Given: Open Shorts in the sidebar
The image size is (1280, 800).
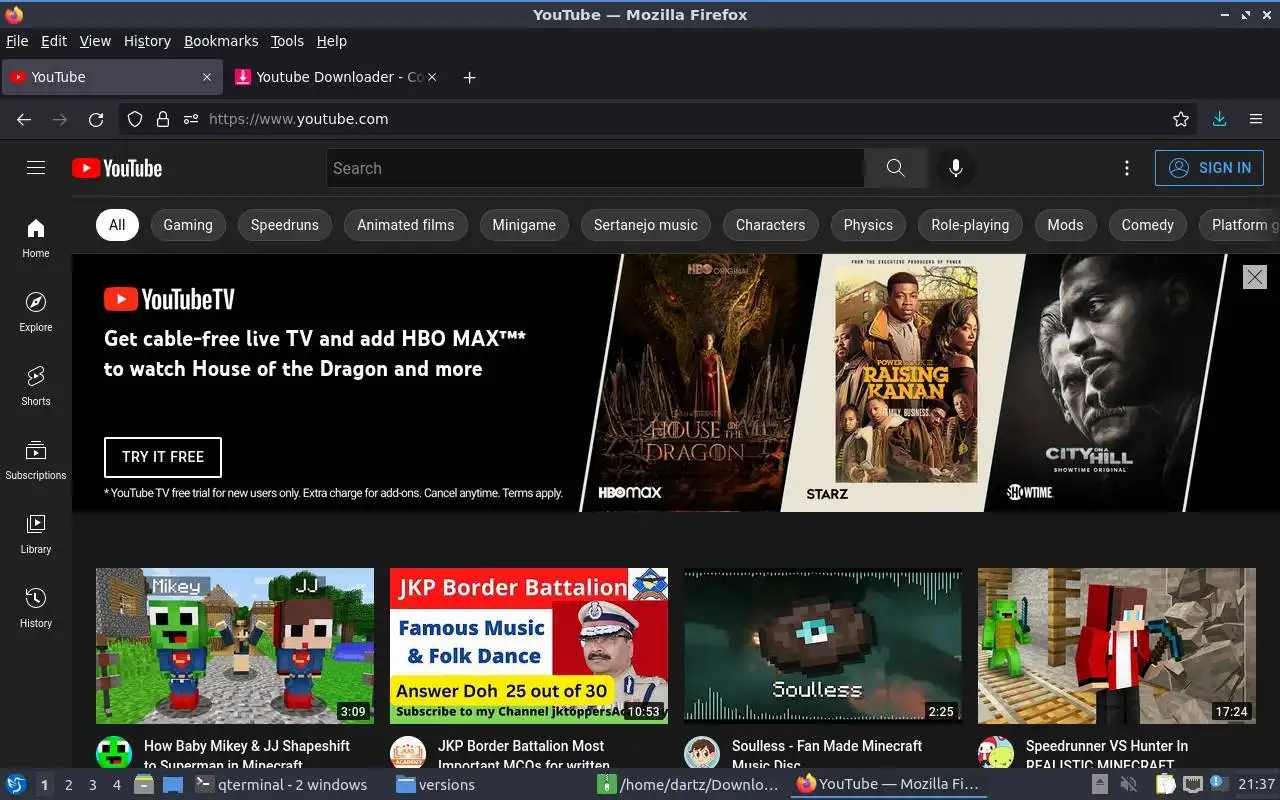Looking at the screenshot, I should [36, 386].
